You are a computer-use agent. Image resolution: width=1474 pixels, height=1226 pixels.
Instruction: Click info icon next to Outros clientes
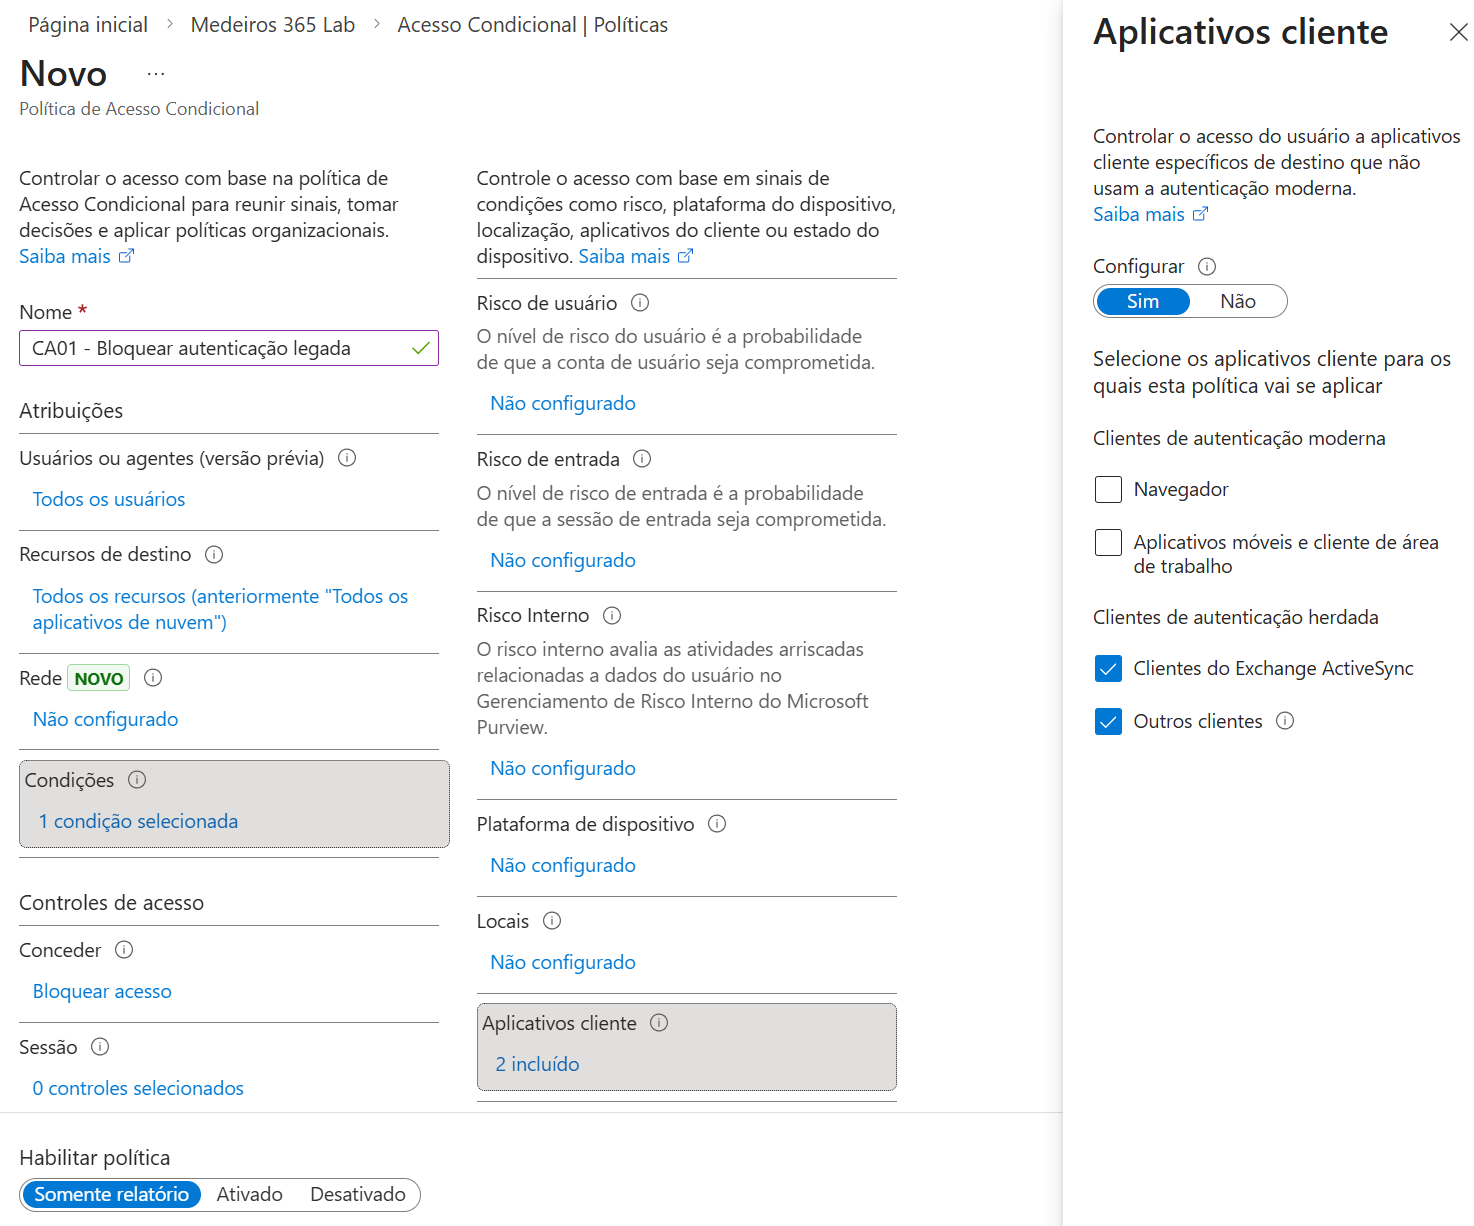click(1285, 721)
